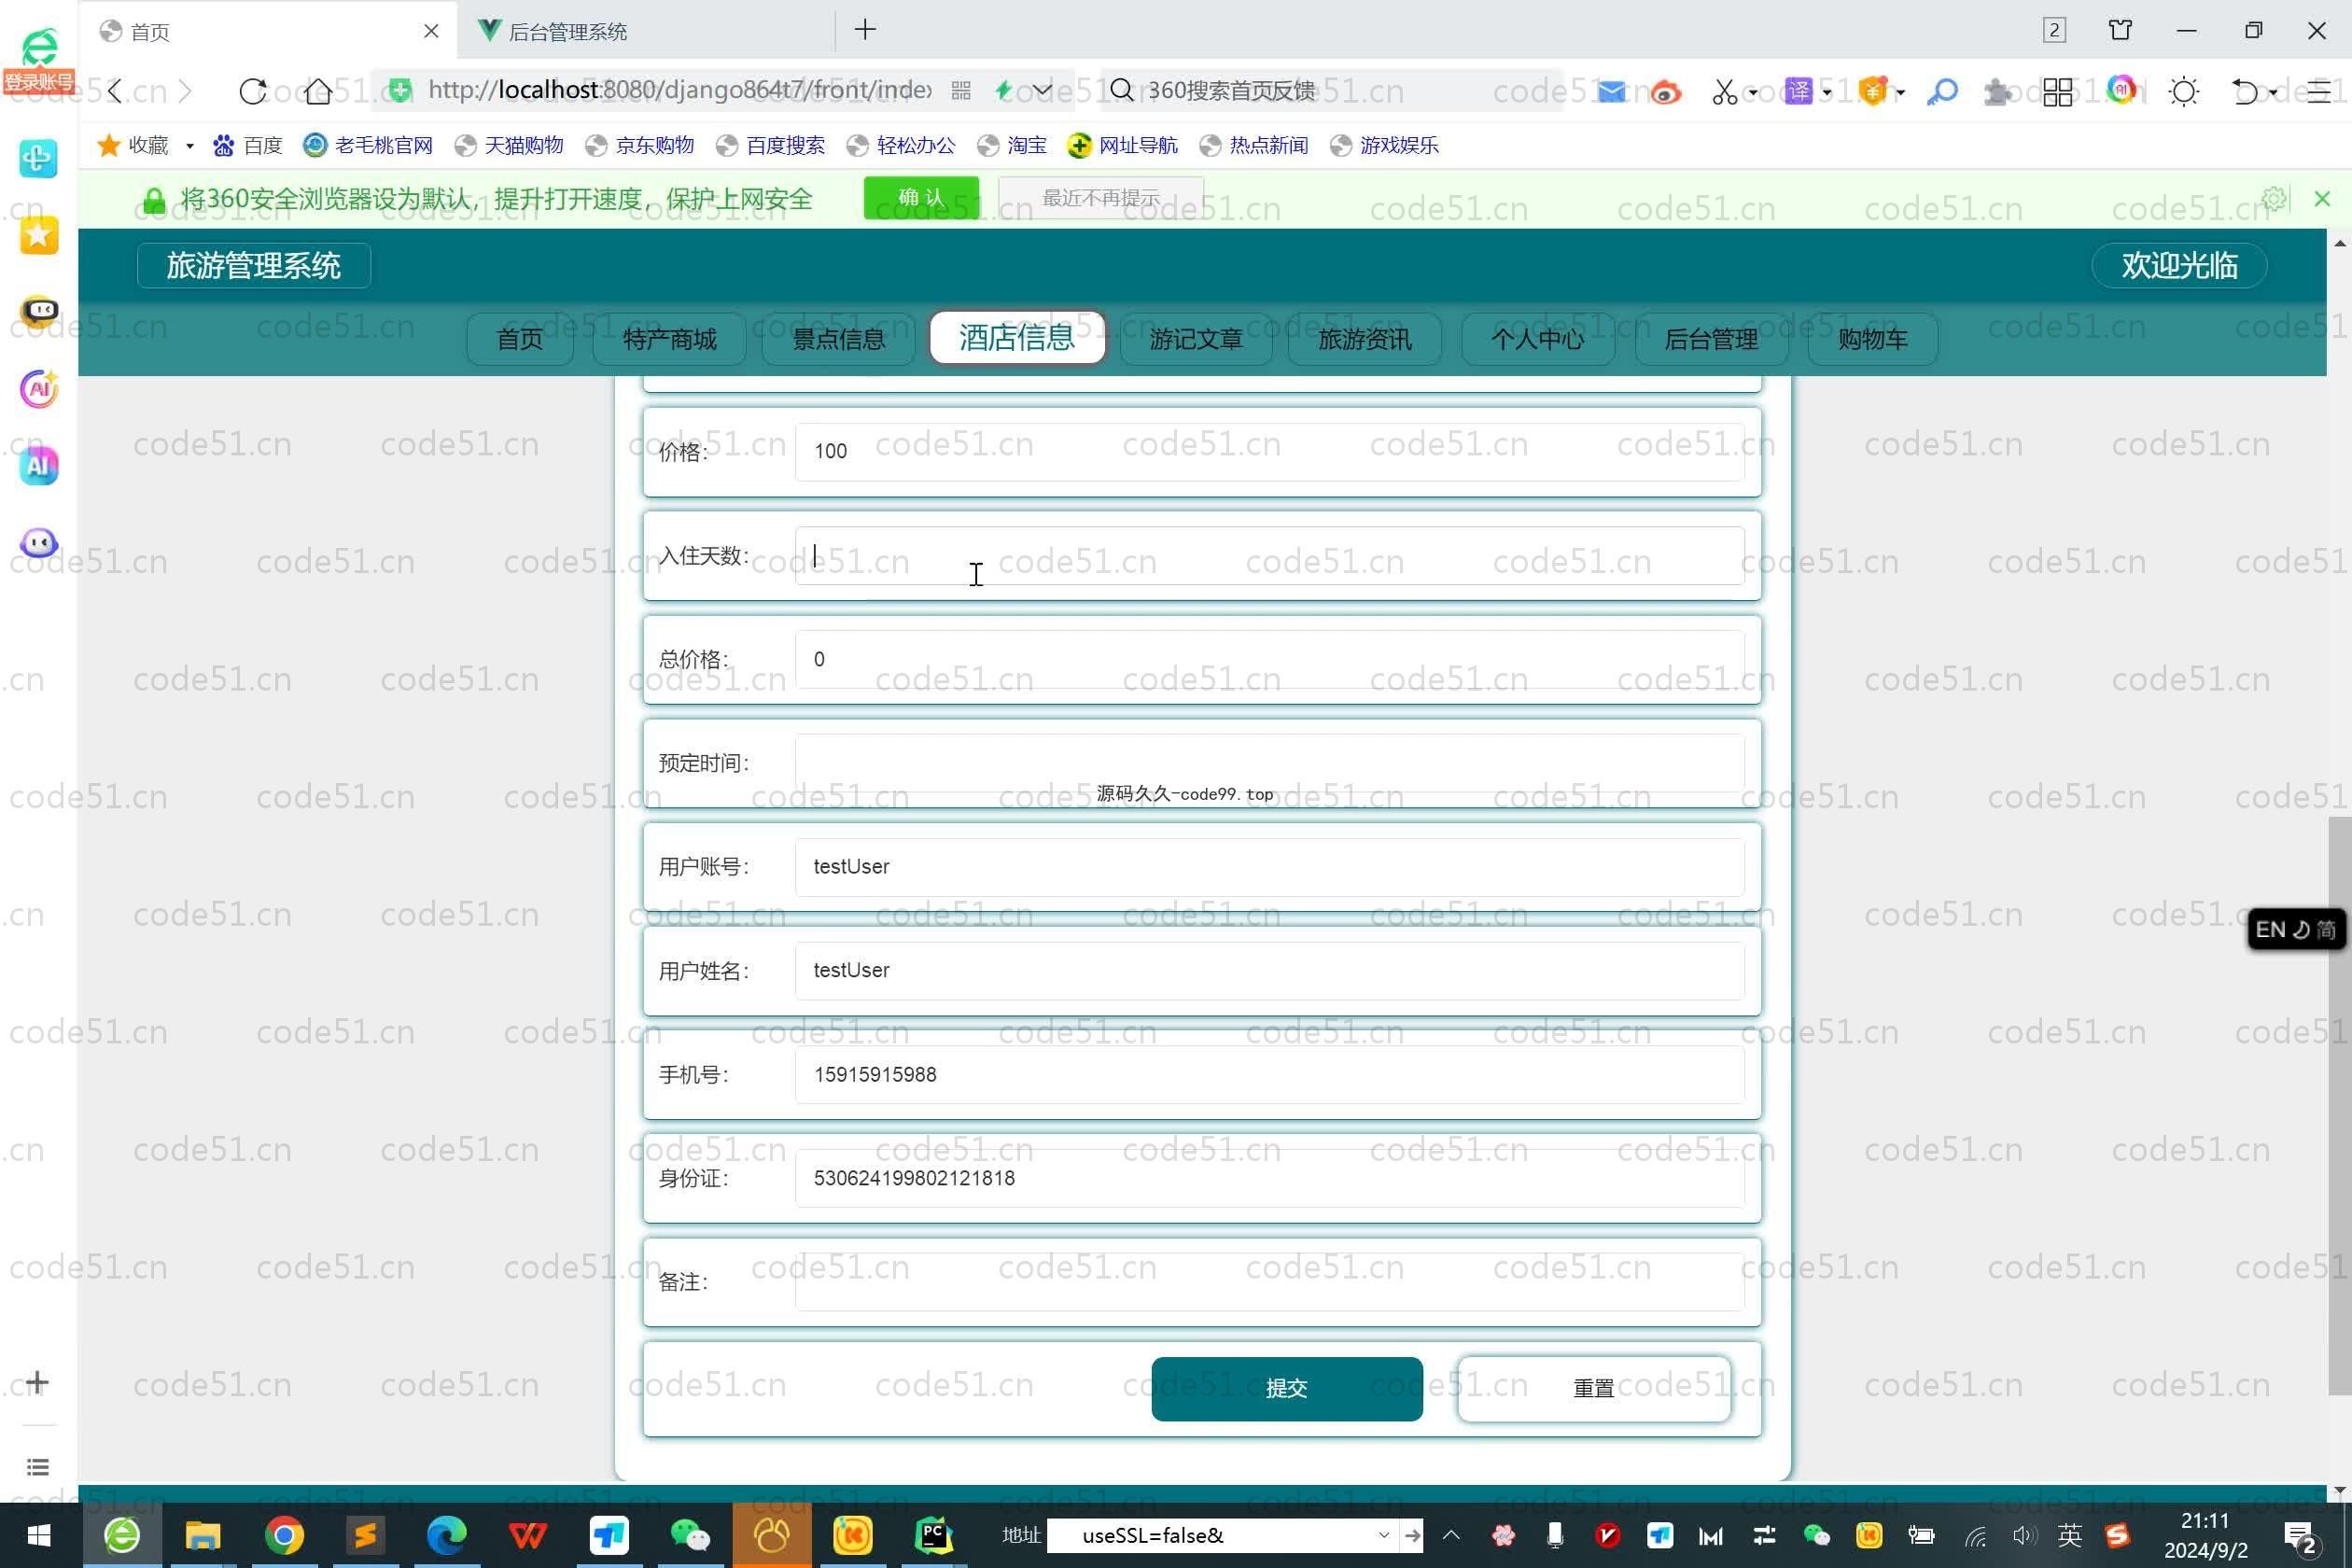
Task: Confirm default browser with 确认 button
Action: [921, 197]
